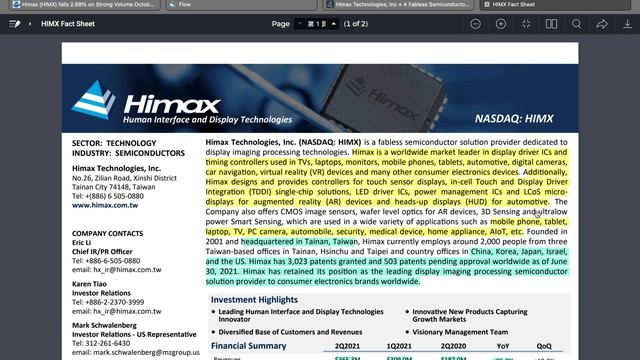Click the 'Tel: +(886) 6 505-0880' line
Viewport: 640px width, 360px height.
pos(108,196)
